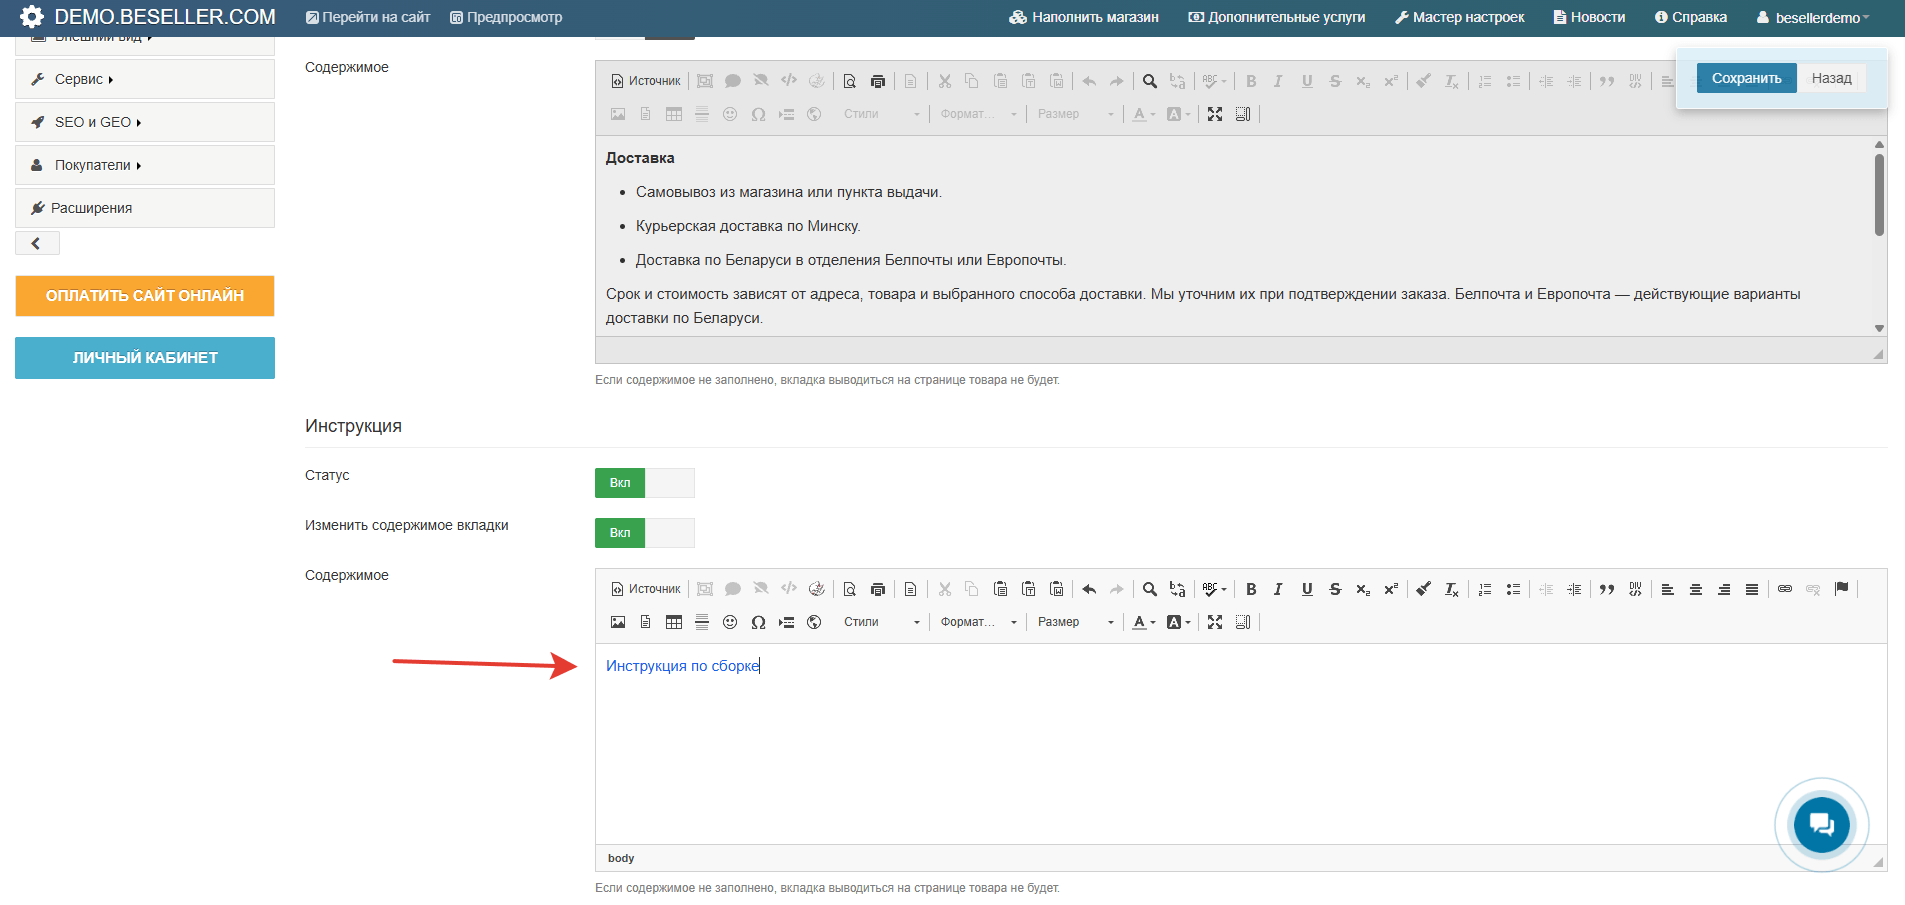Center align text in the Инструкция editor
This screenshot has width=1905, height=905.
pyautogui.click(x=1696, y=589)
